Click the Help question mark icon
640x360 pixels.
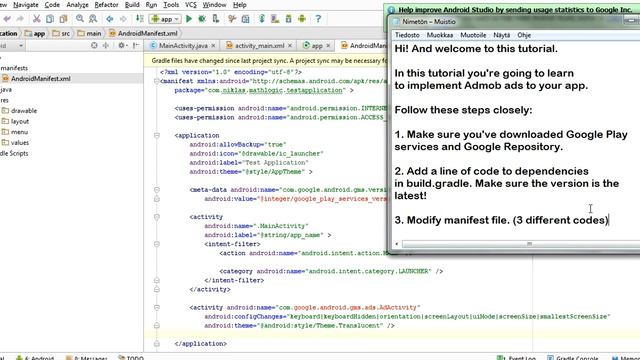click(318, 19)
